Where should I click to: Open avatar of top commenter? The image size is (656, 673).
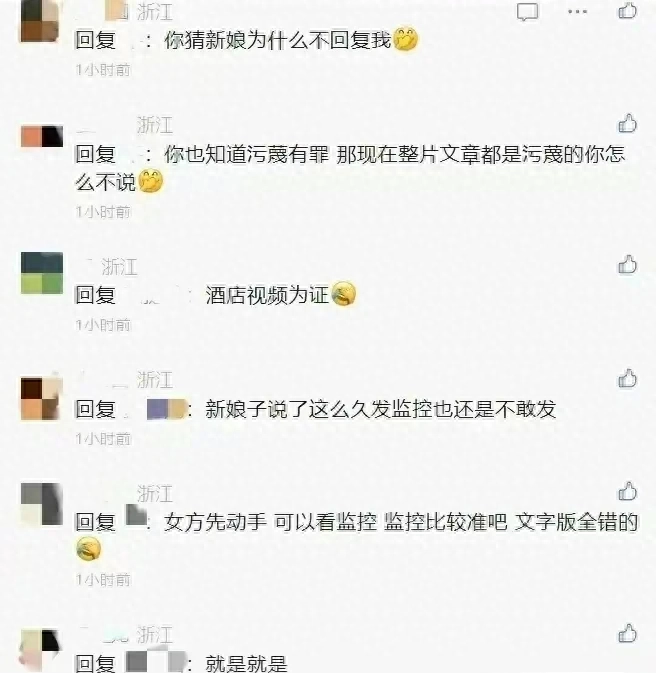(x=40, y=21)
